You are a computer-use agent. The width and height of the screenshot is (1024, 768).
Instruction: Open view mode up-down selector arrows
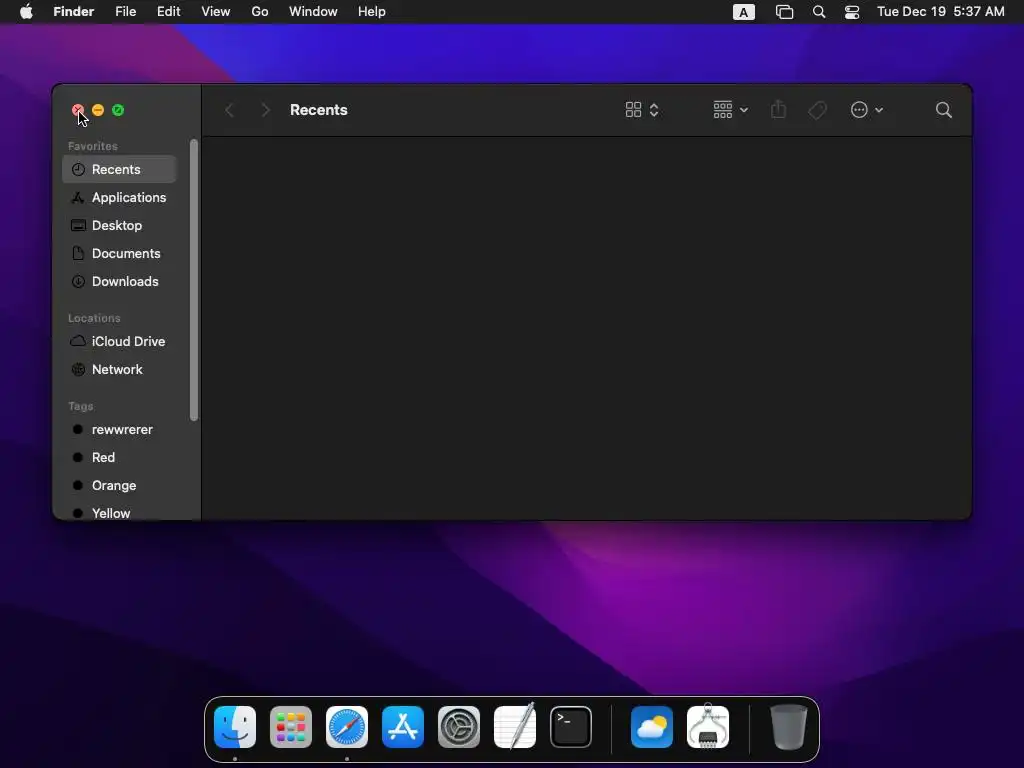[x=654, y=110]
